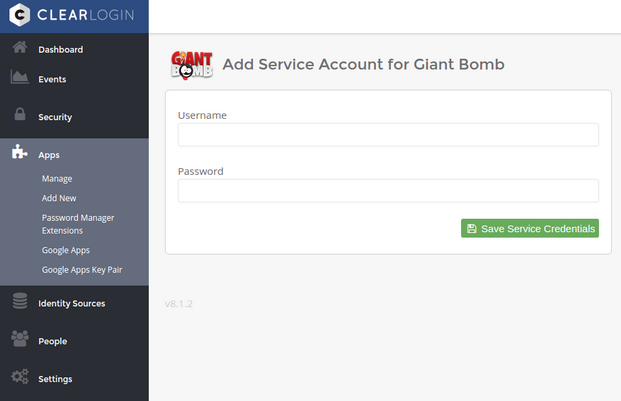Viewport: 621px width, 401px height.
Task: Click the Username field label
Action: [x=202, y=115]
